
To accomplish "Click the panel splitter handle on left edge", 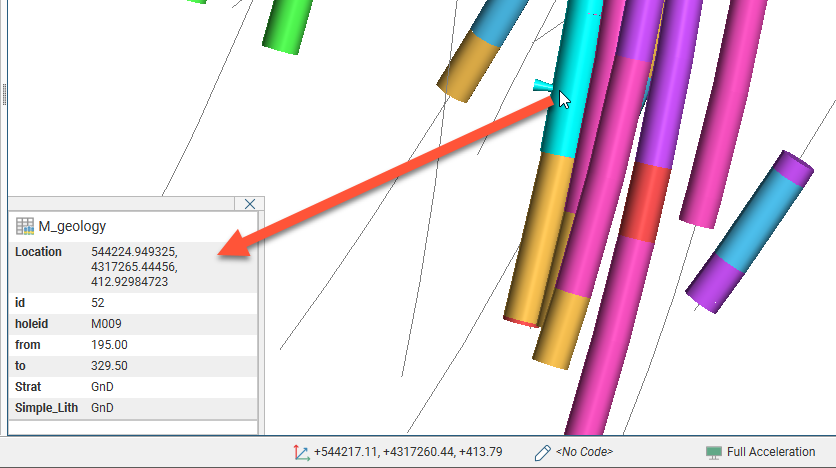I will 4,95.
